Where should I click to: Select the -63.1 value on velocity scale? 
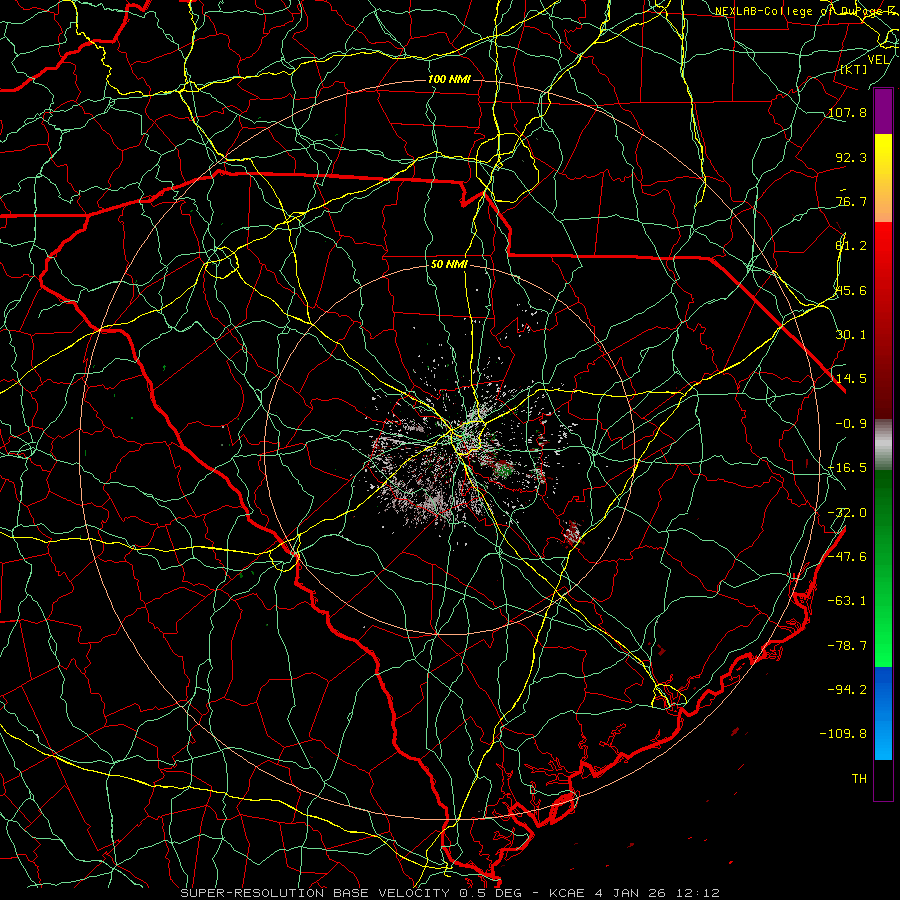tap(847, 600)
